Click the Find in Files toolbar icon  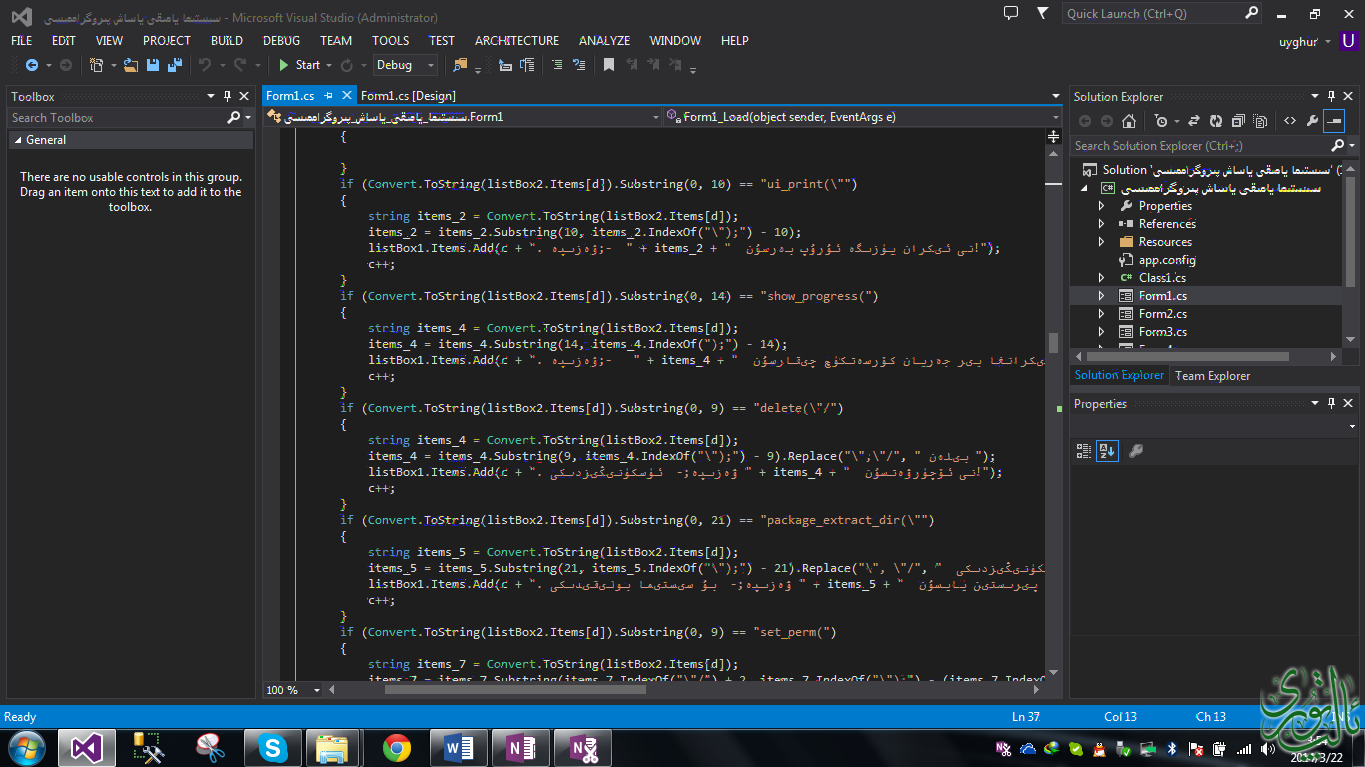tap(460, 65)
